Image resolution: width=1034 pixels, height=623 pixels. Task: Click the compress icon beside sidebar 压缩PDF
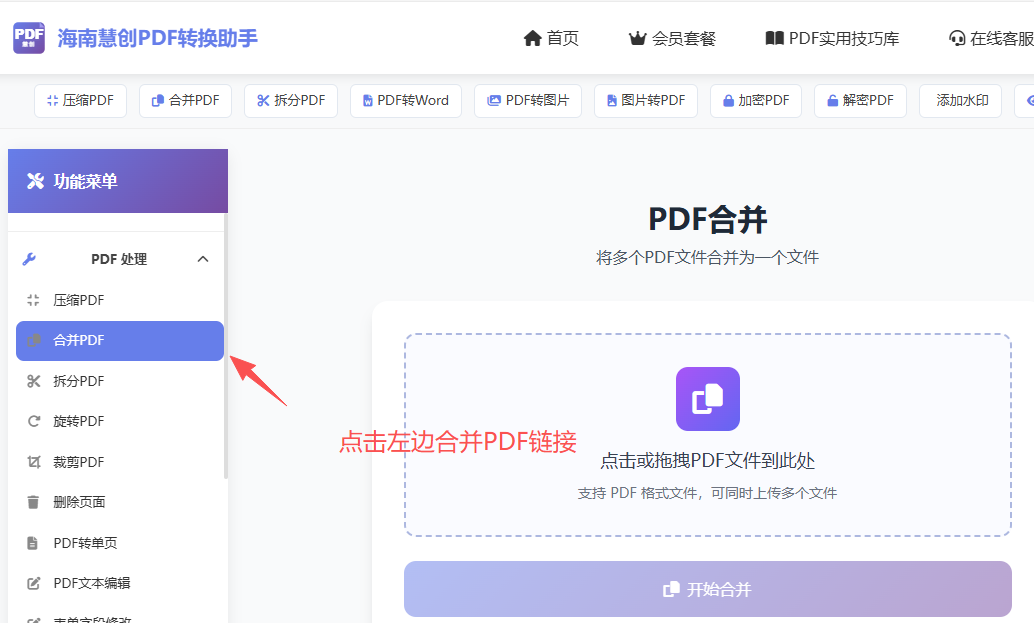click(33, 300)
